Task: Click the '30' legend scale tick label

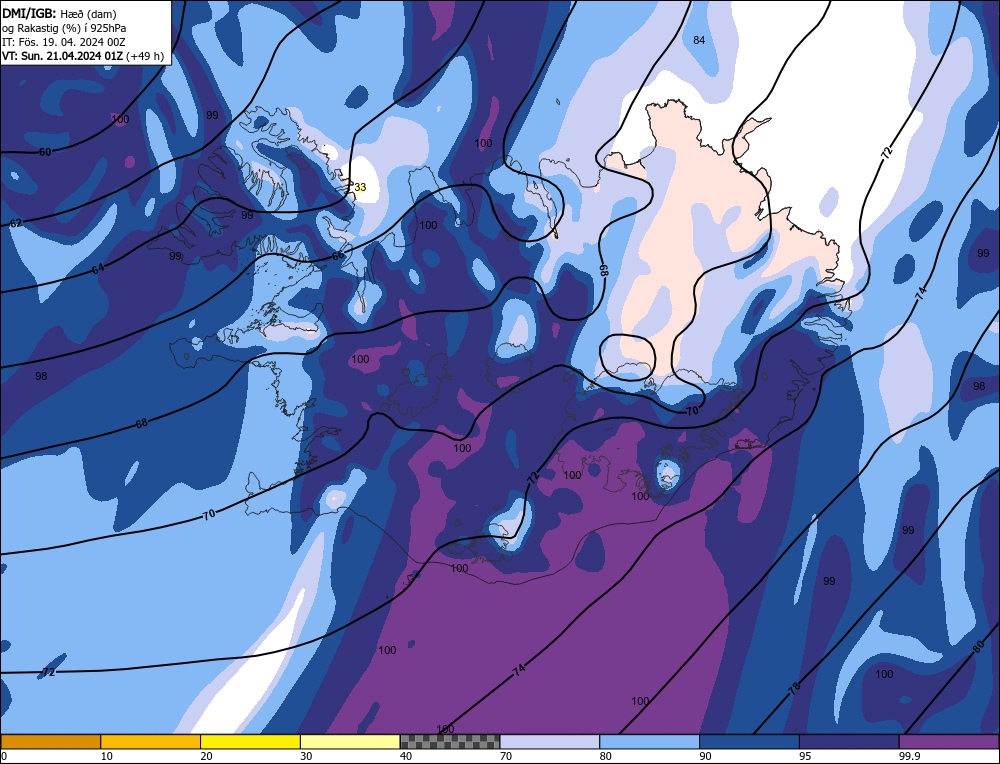Action: click(x=306, y=756)
